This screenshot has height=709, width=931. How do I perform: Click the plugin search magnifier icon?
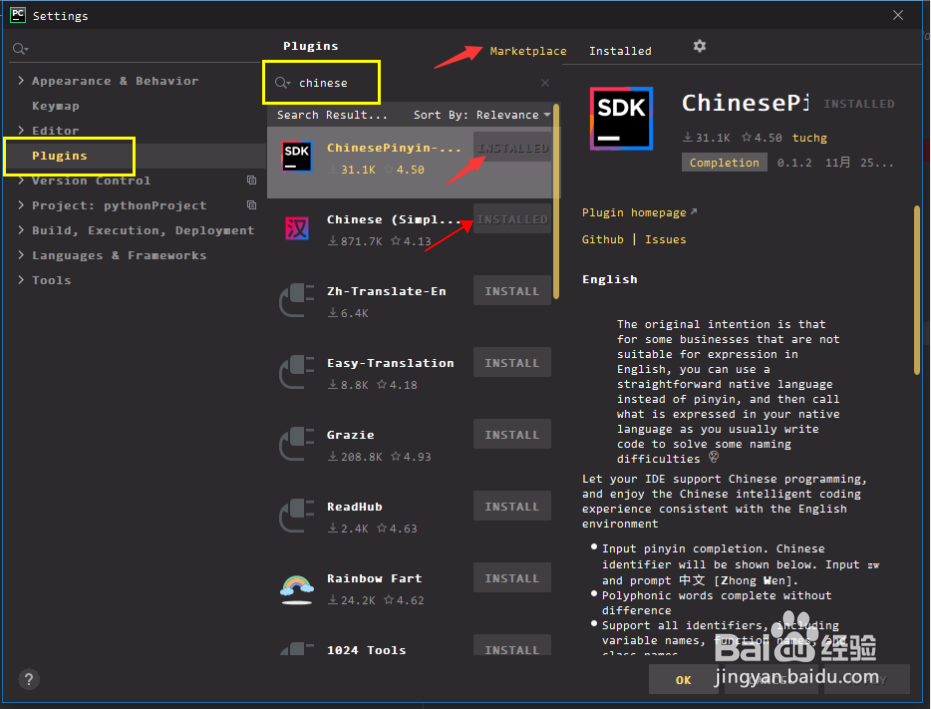[x=282, y=83]
